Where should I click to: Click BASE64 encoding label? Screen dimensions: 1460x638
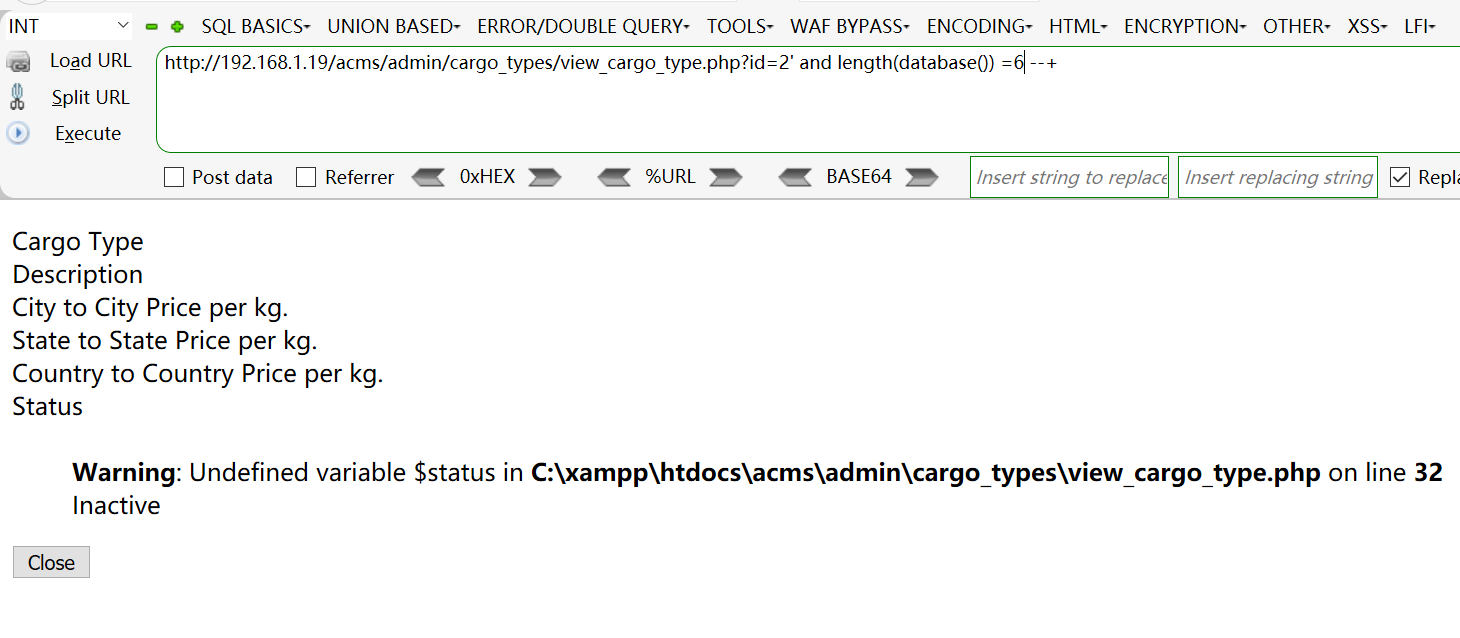click(x=859, y=177)
